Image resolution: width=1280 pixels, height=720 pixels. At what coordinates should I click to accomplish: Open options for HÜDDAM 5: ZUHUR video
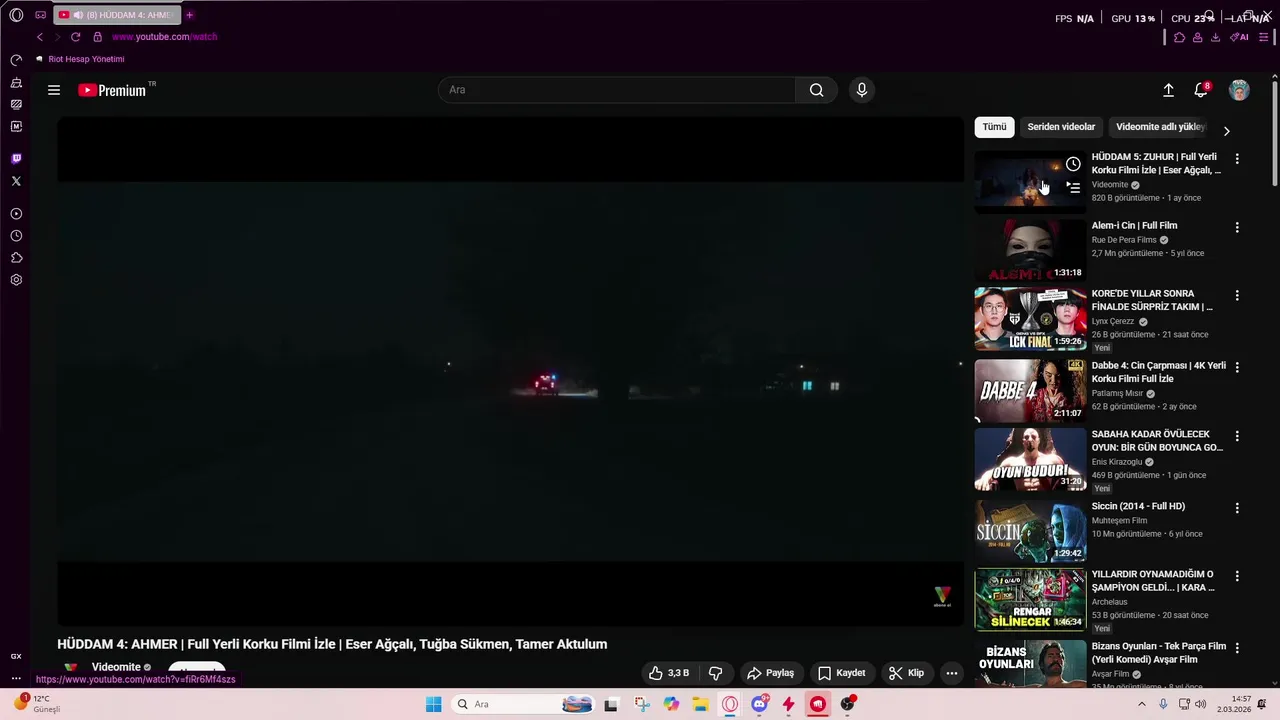pos(1237,159)
